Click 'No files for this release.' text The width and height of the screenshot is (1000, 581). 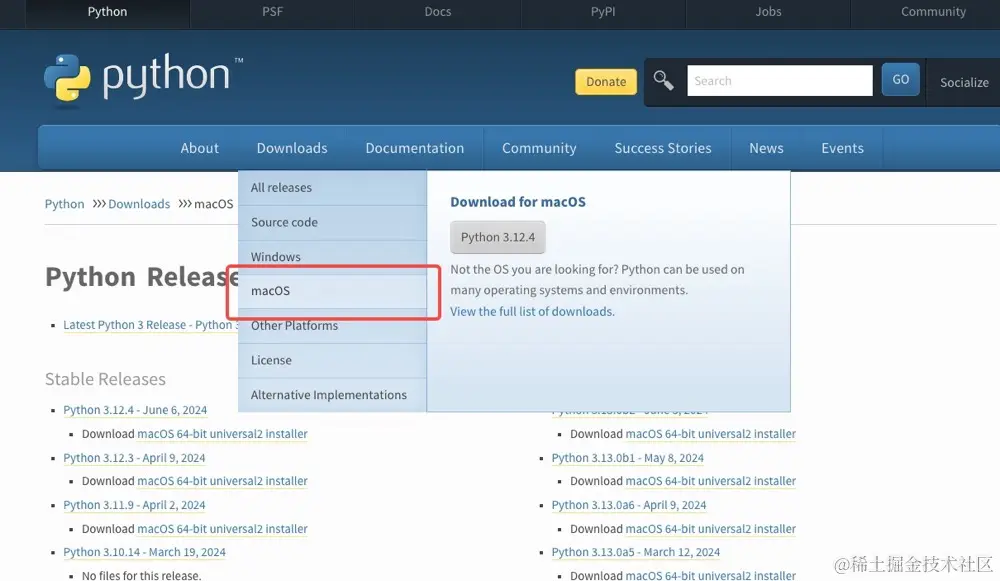[141, 575]
